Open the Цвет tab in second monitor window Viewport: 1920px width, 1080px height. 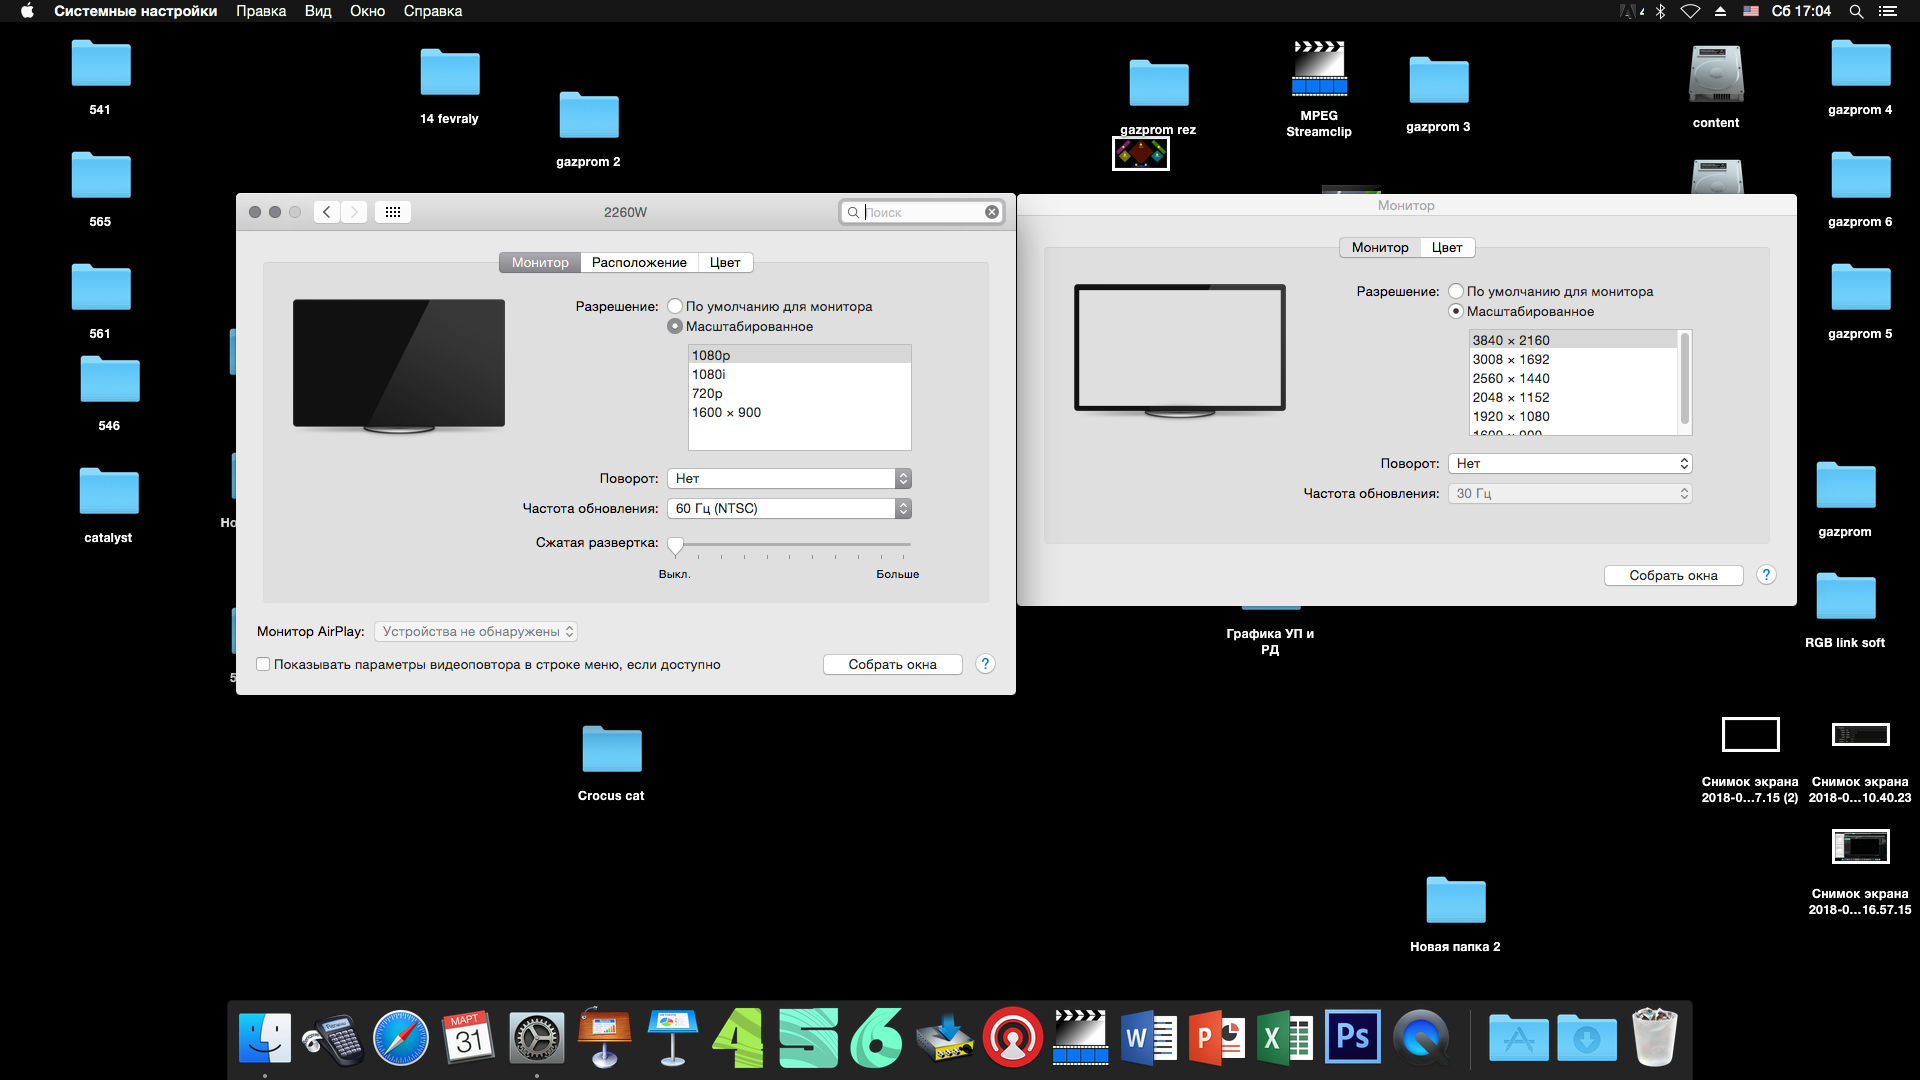coord(1446,247)
